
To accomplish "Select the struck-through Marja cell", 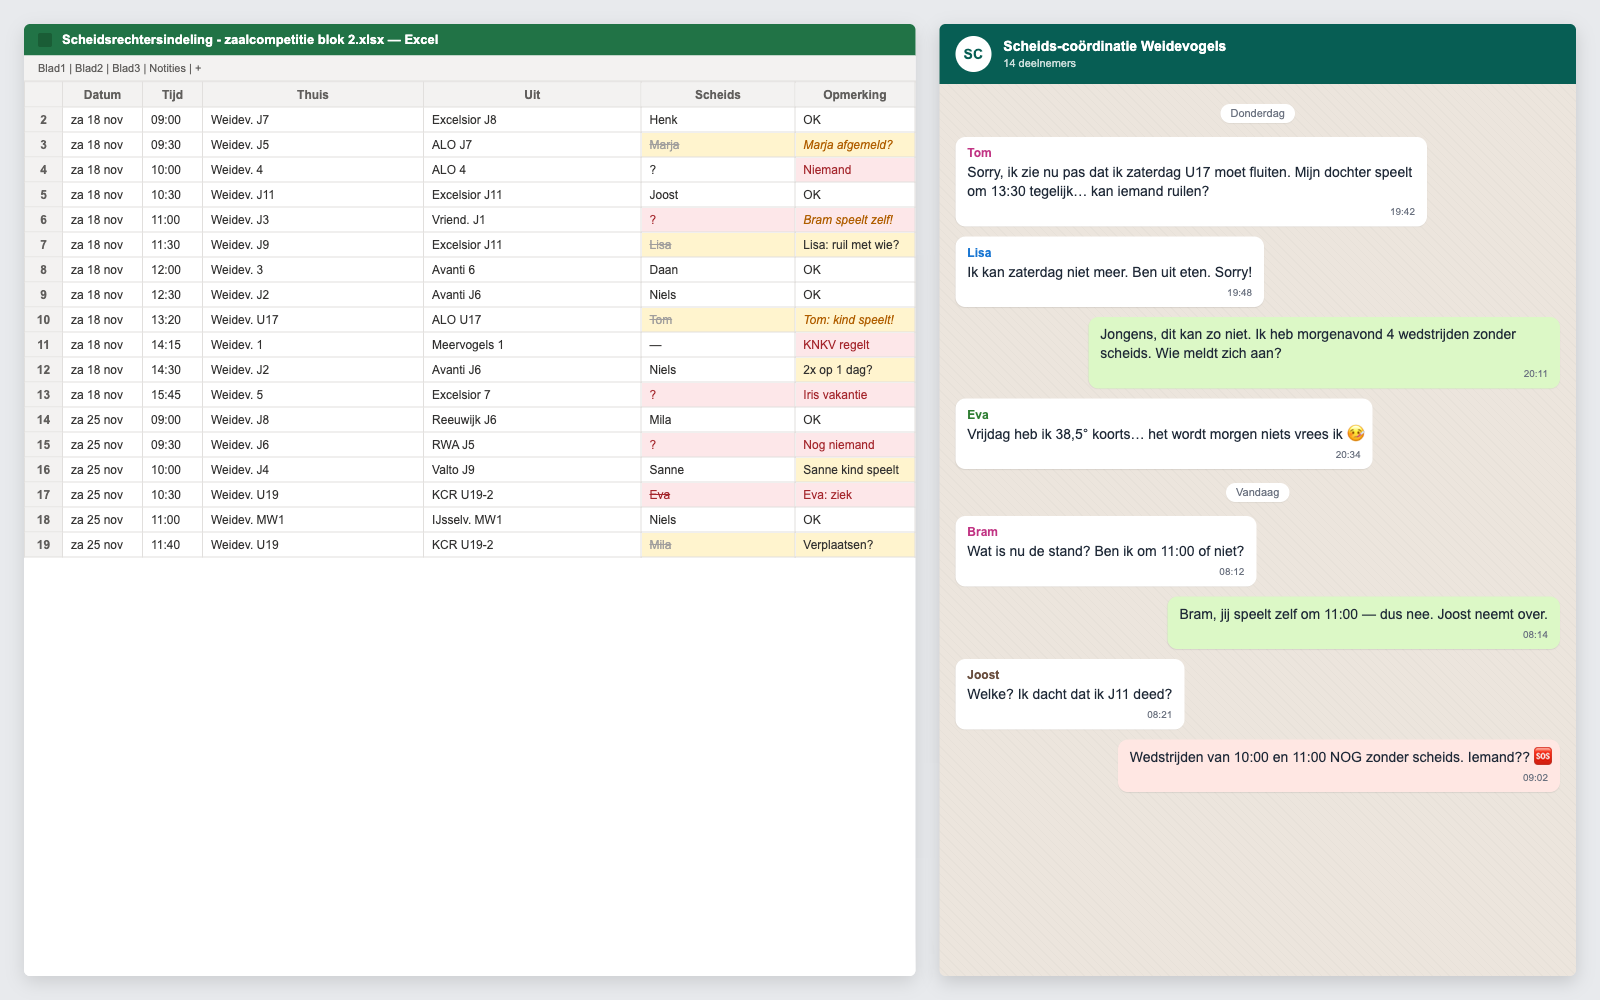I will pyautogui.click(x=718, y=145).
